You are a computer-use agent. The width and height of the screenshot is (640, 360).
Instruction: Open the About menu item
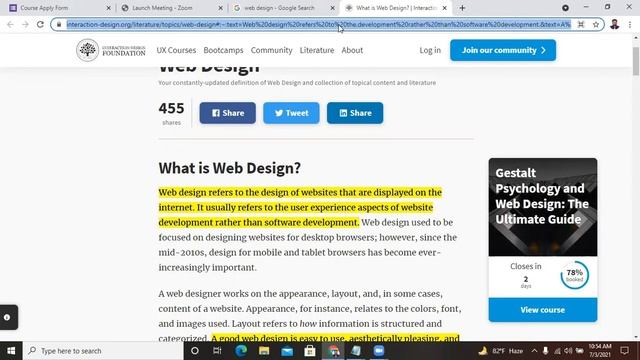point(352,50)
